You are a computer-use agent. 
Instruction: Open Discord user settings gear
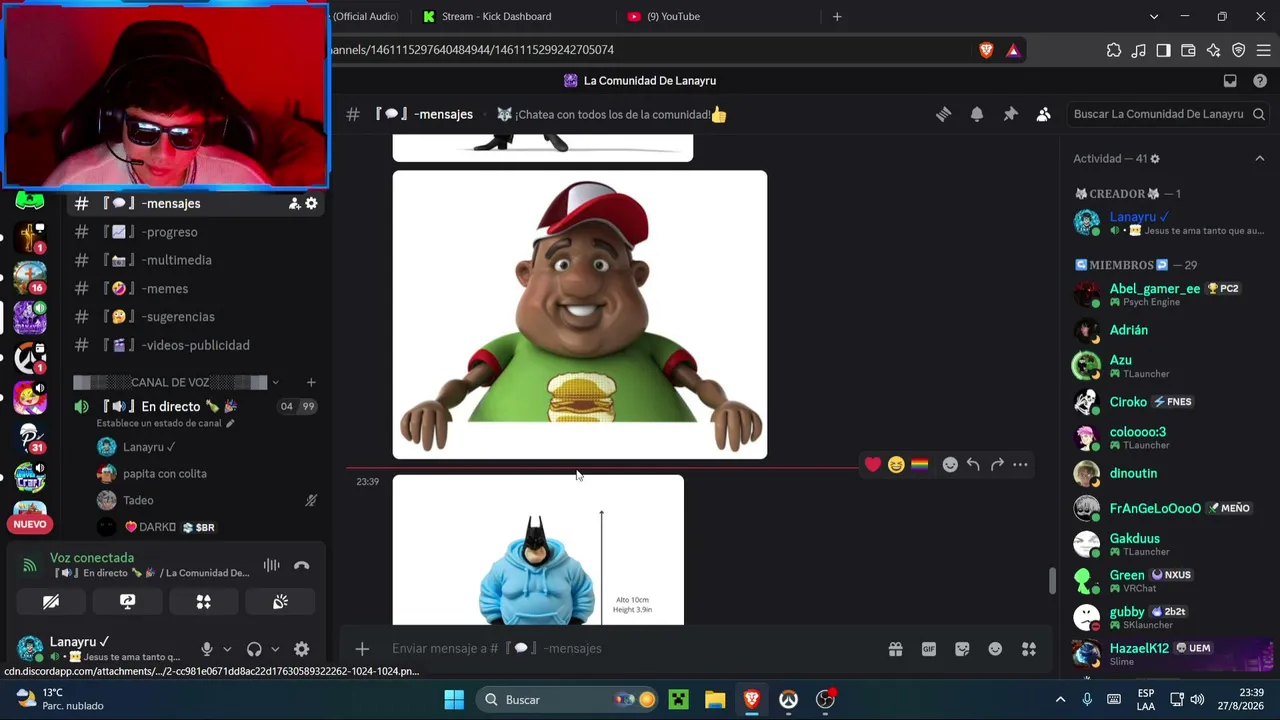tap(301, 649)
